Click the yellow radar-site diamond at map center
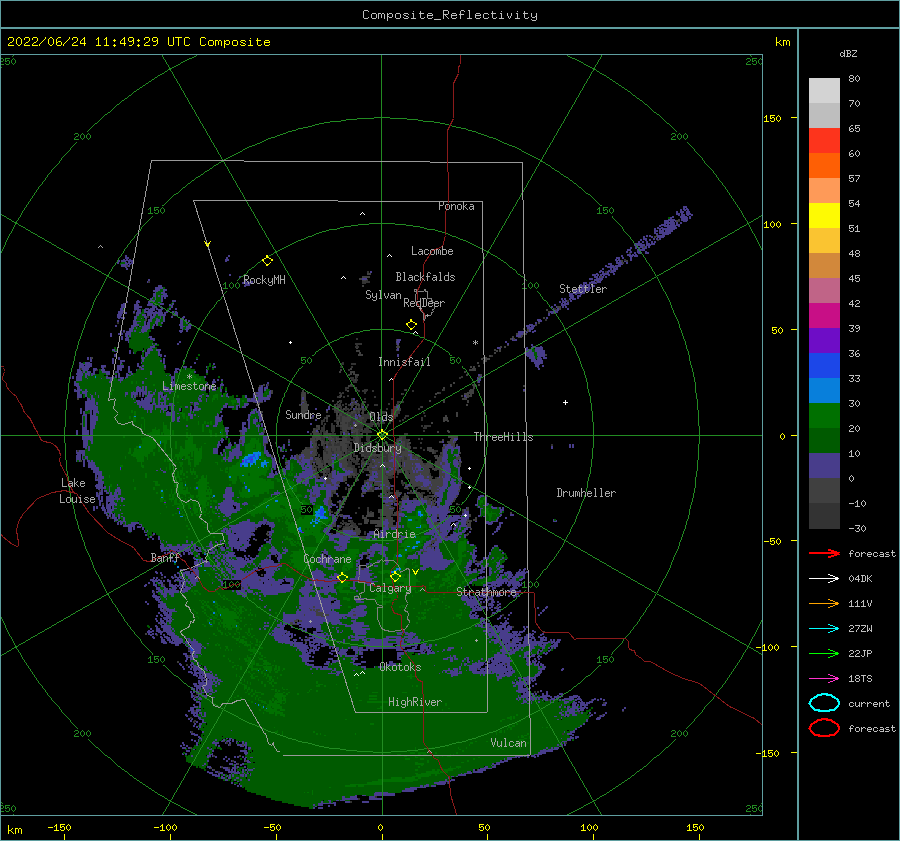This screenshot has width=900, height=841. pos(382,435)
